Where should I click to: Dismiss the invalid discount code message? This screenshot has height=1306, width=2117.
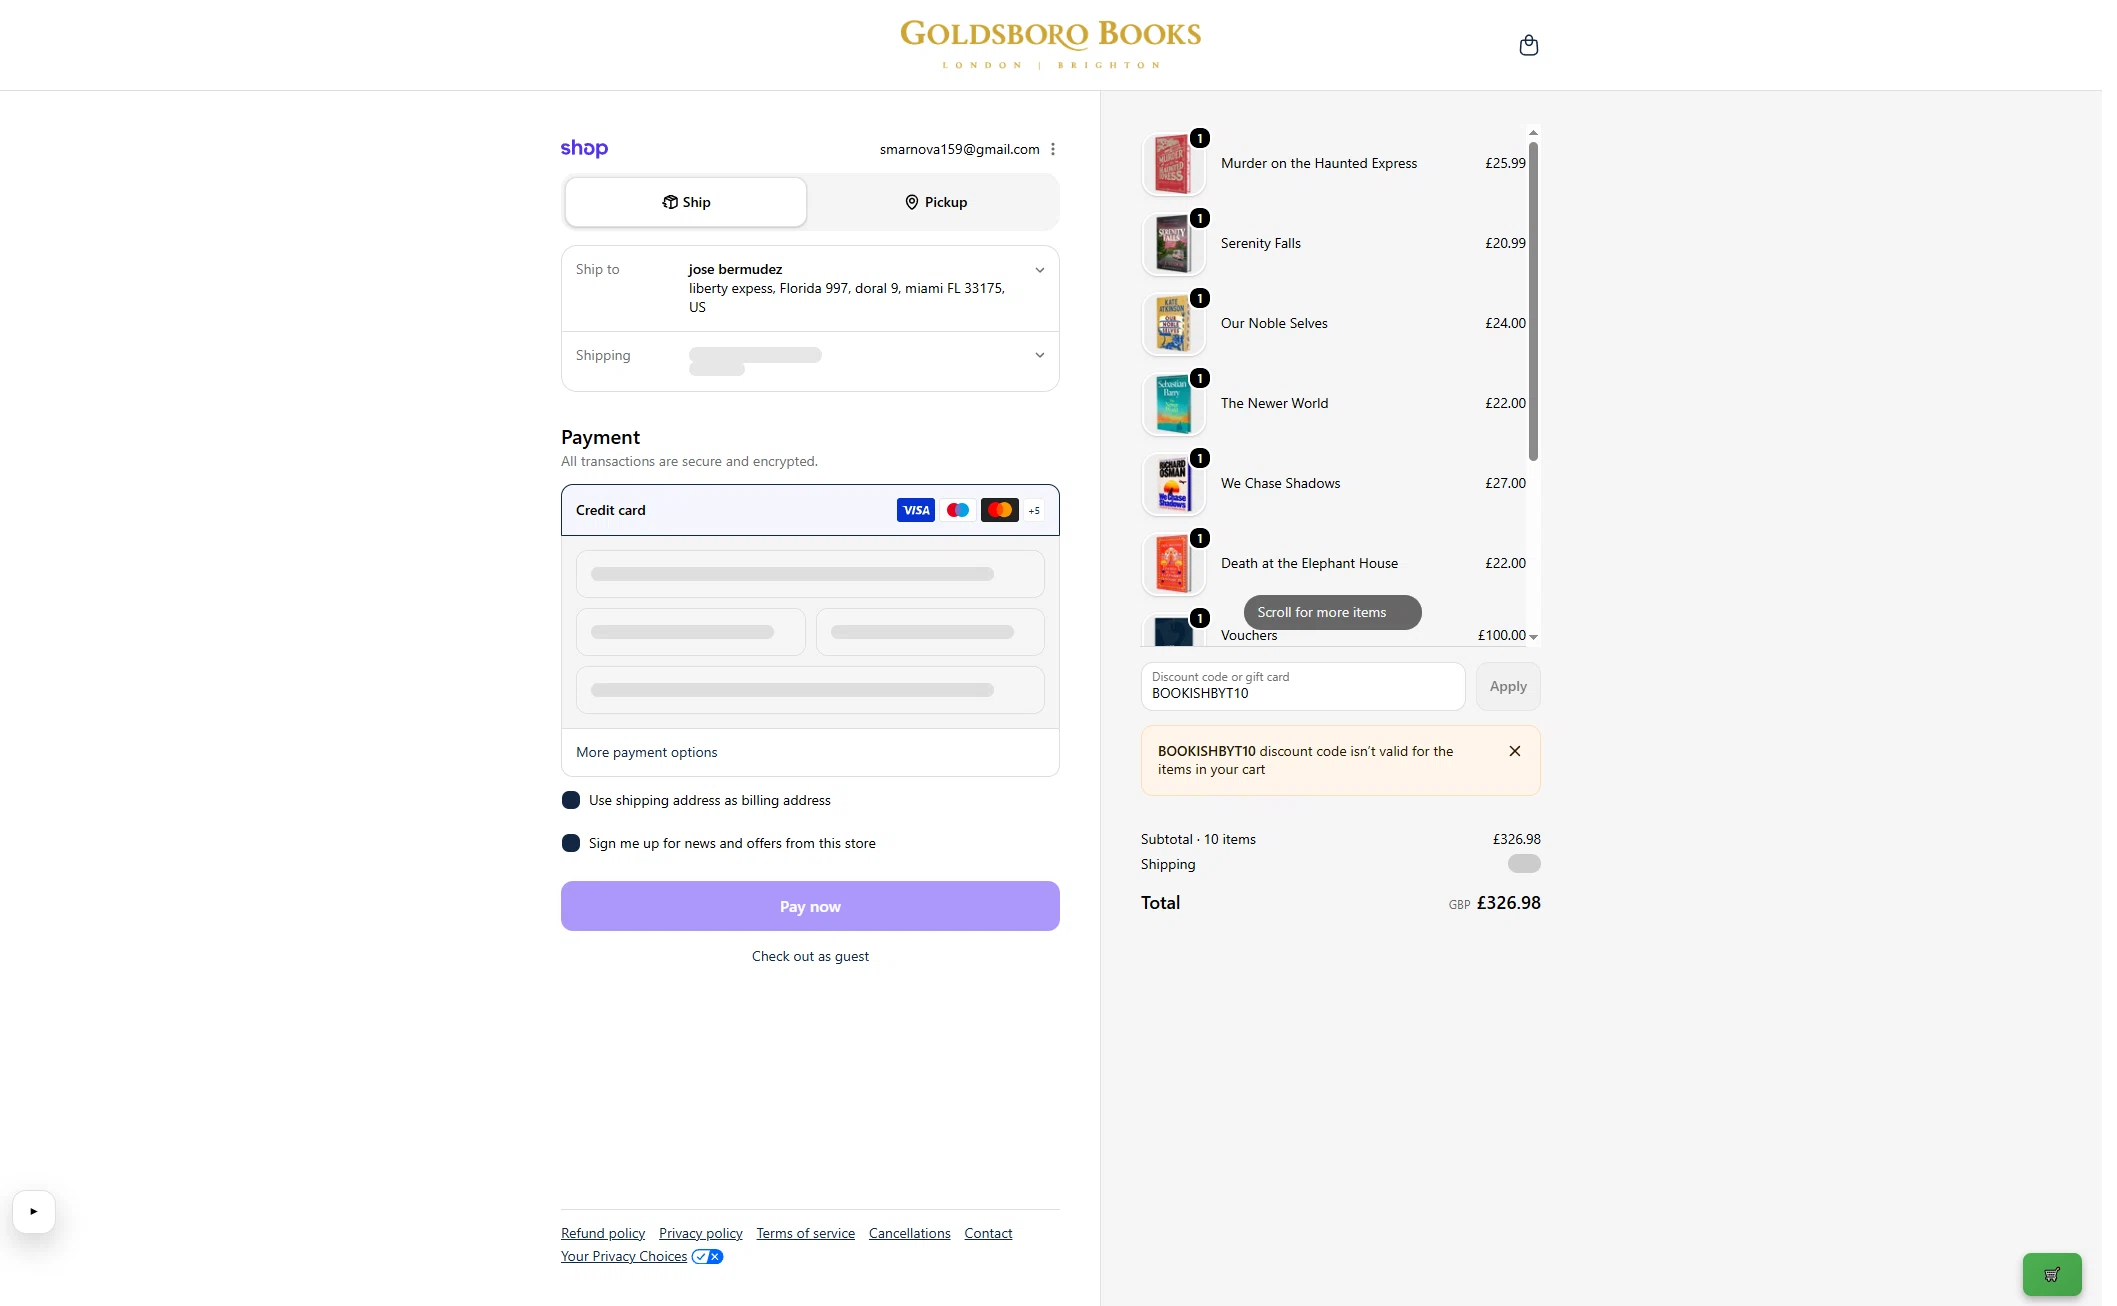click(1515, 751)
